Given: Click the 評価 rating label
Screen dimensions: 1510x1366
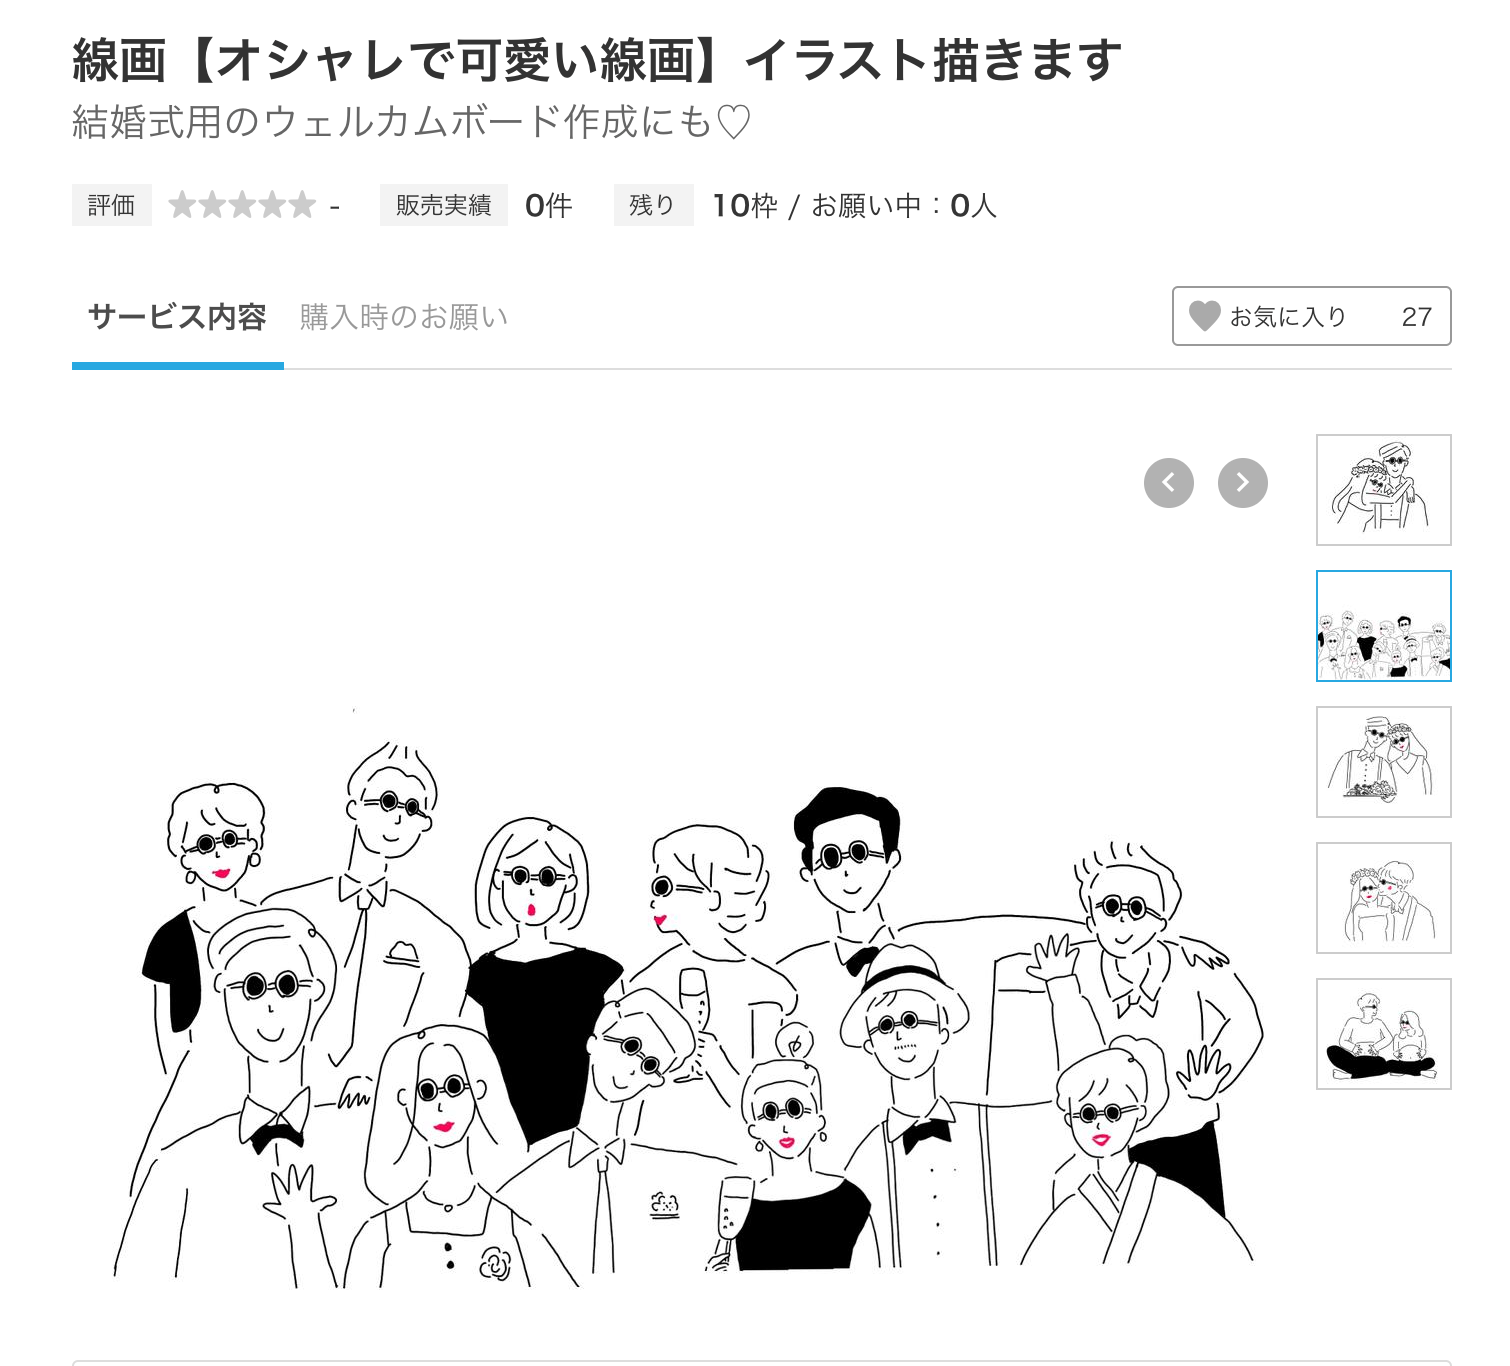Looking at the screenshot, I should (111, 205).
